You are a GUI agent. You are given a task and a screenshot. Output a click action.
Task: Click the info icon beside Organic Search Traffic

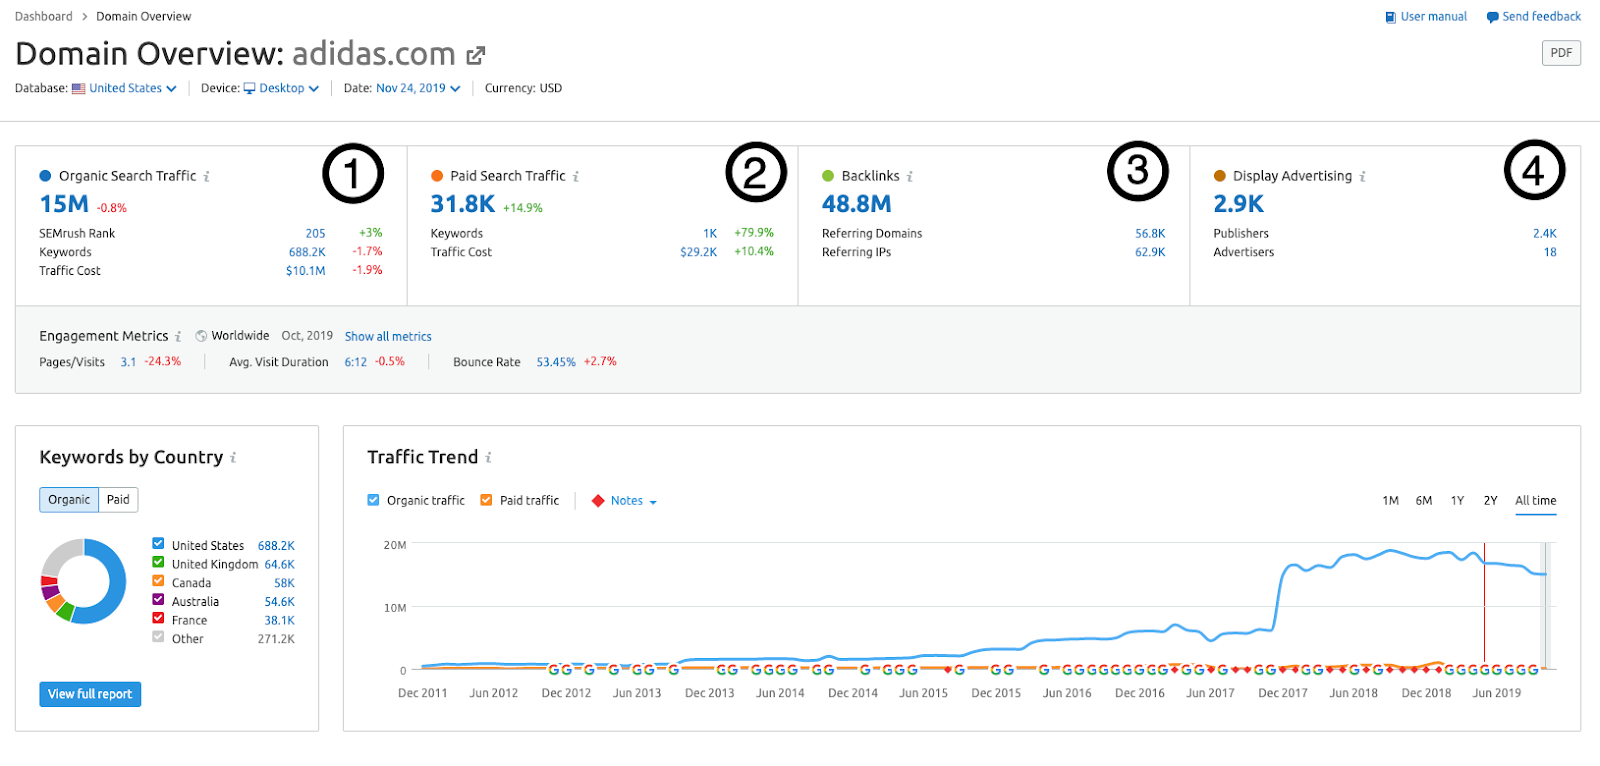(x=207, y=177)
